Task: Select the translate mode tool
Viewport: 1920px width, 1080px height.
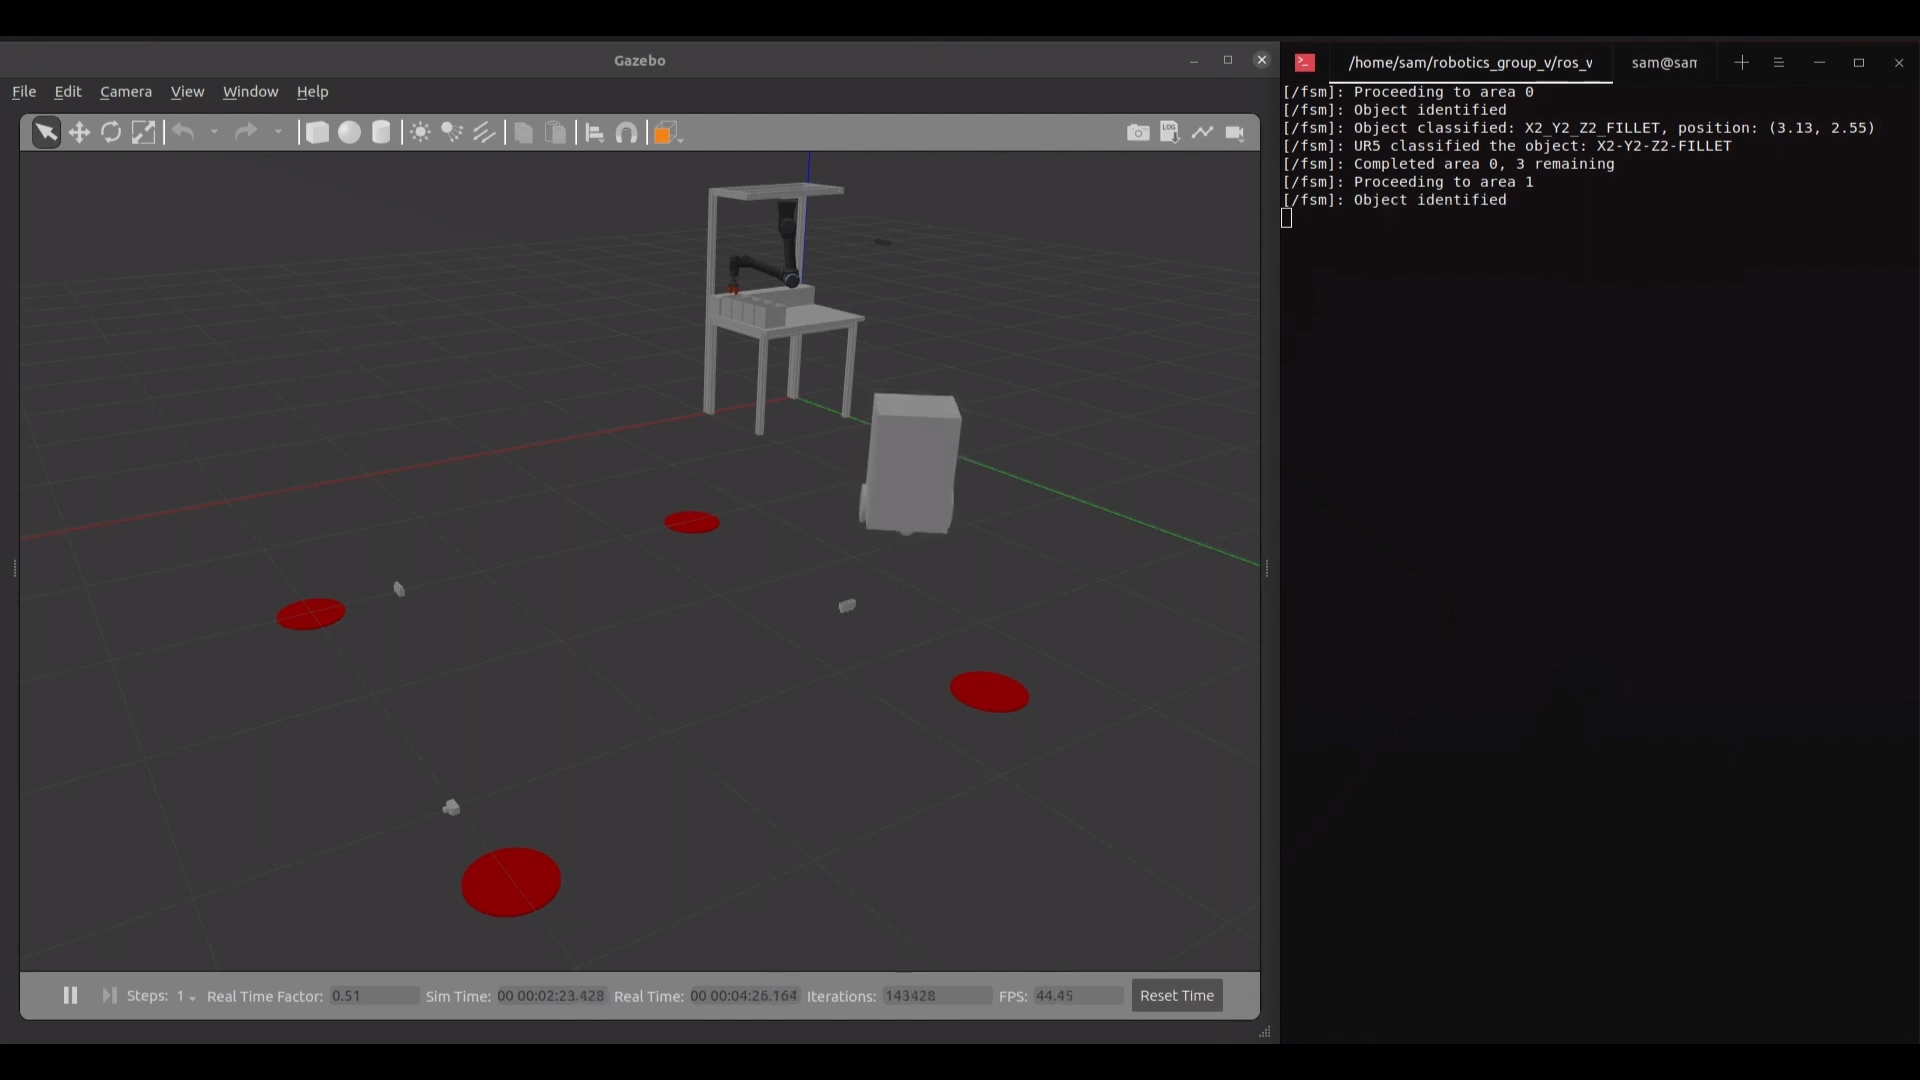Action: (x=79, y=132)
